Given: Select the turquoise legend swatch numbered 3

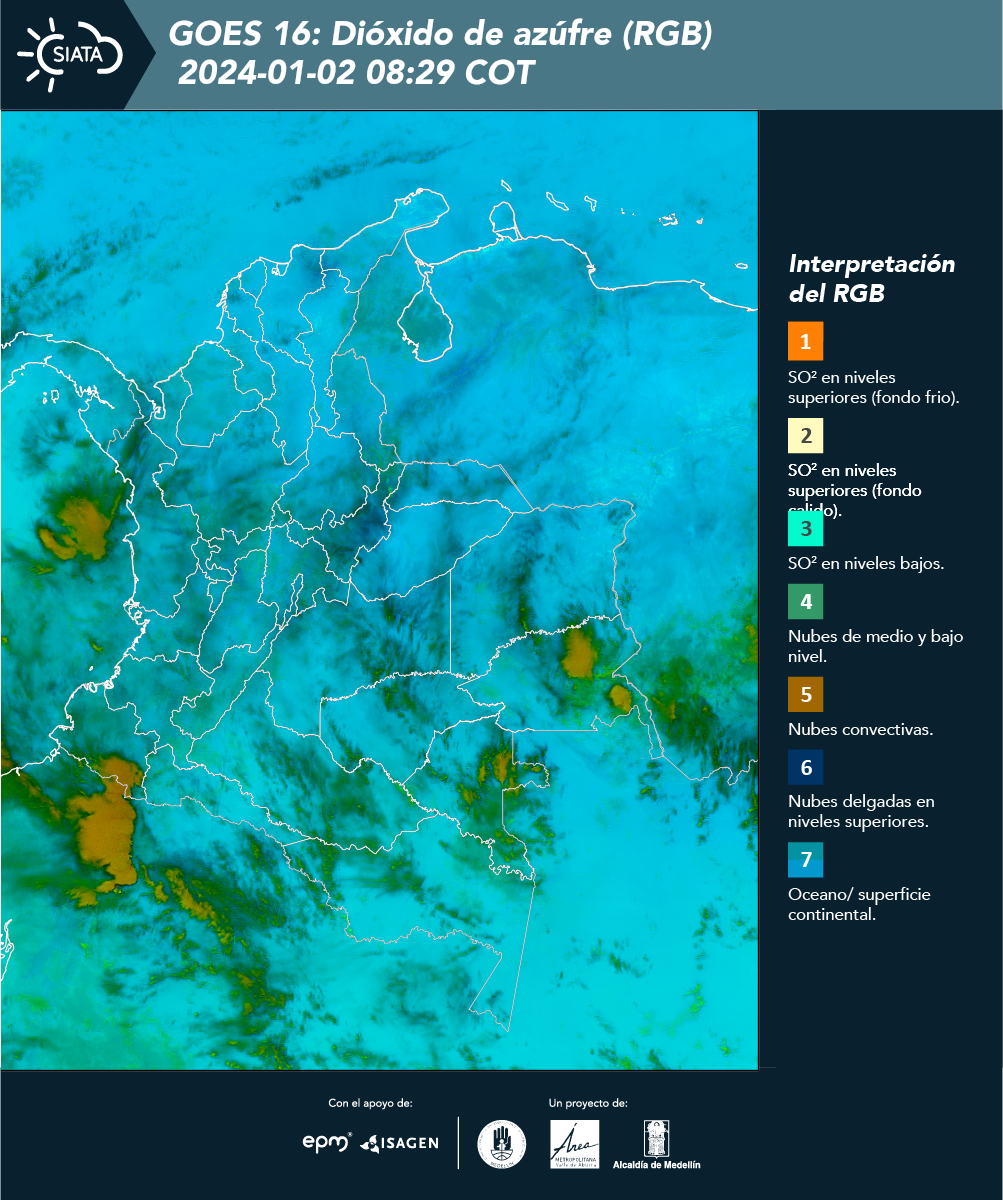Looking at the screenshot, I should coord(805,529).
